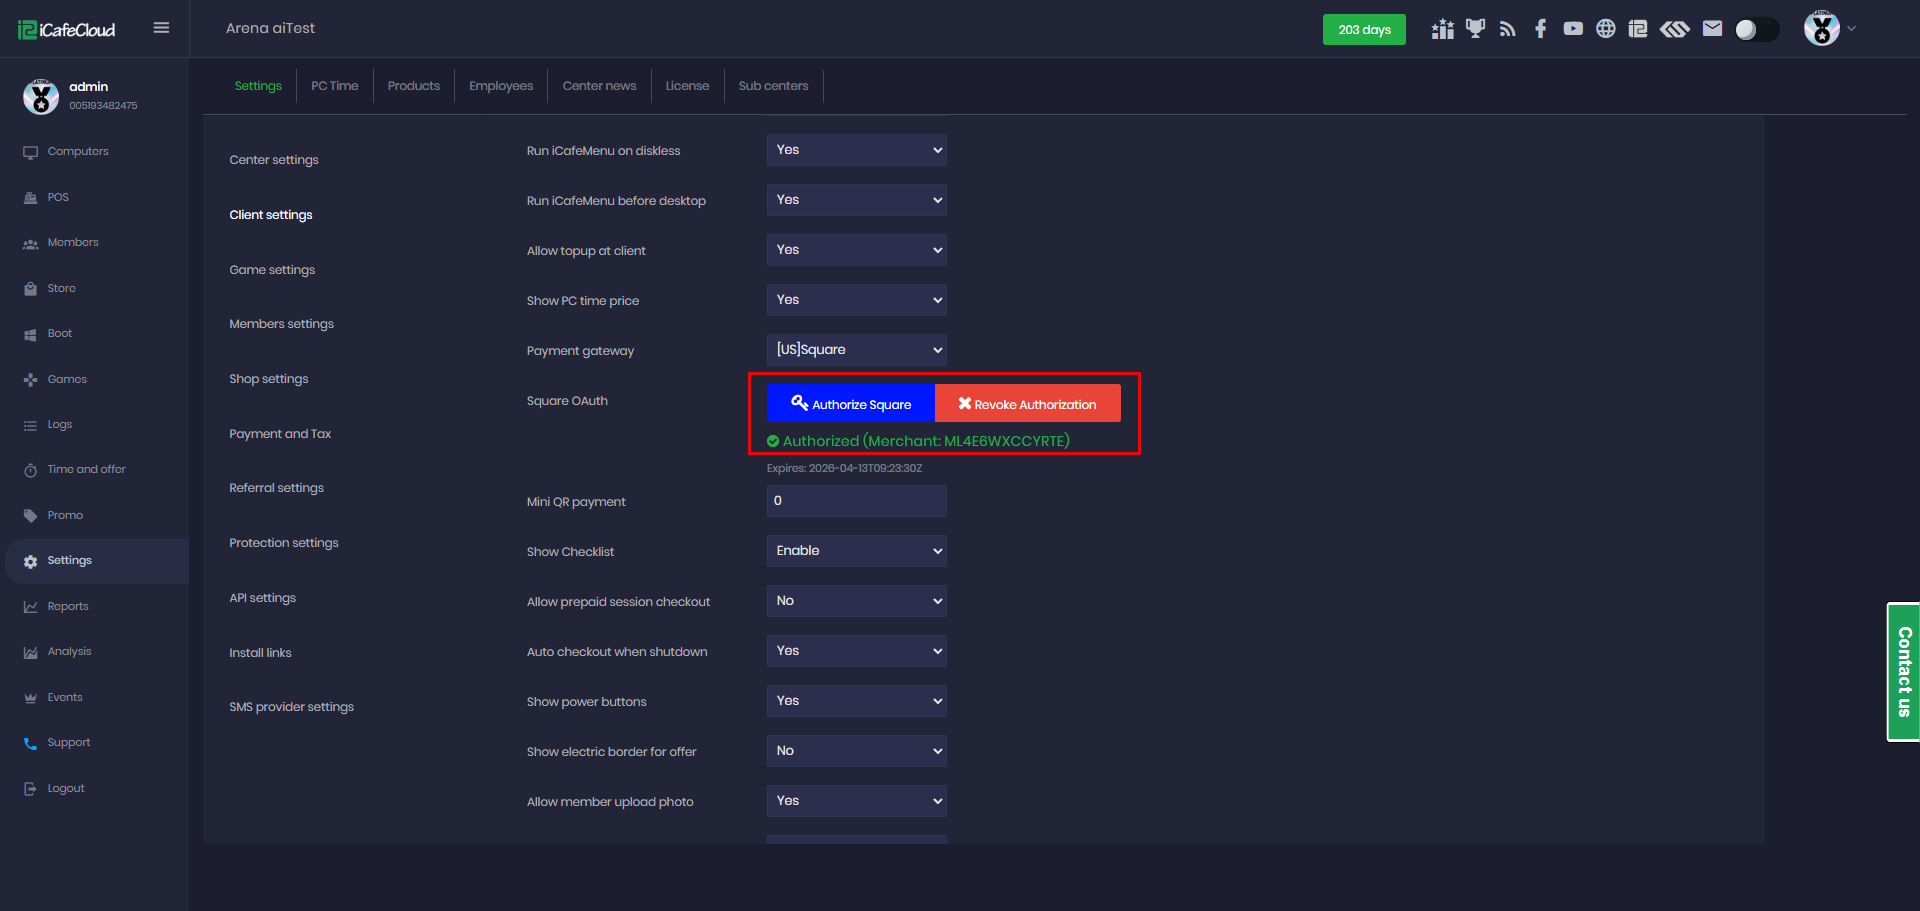1920x911 pixels.
Task: Toggle the dark/light theme switch
Action: [1756, 30]
